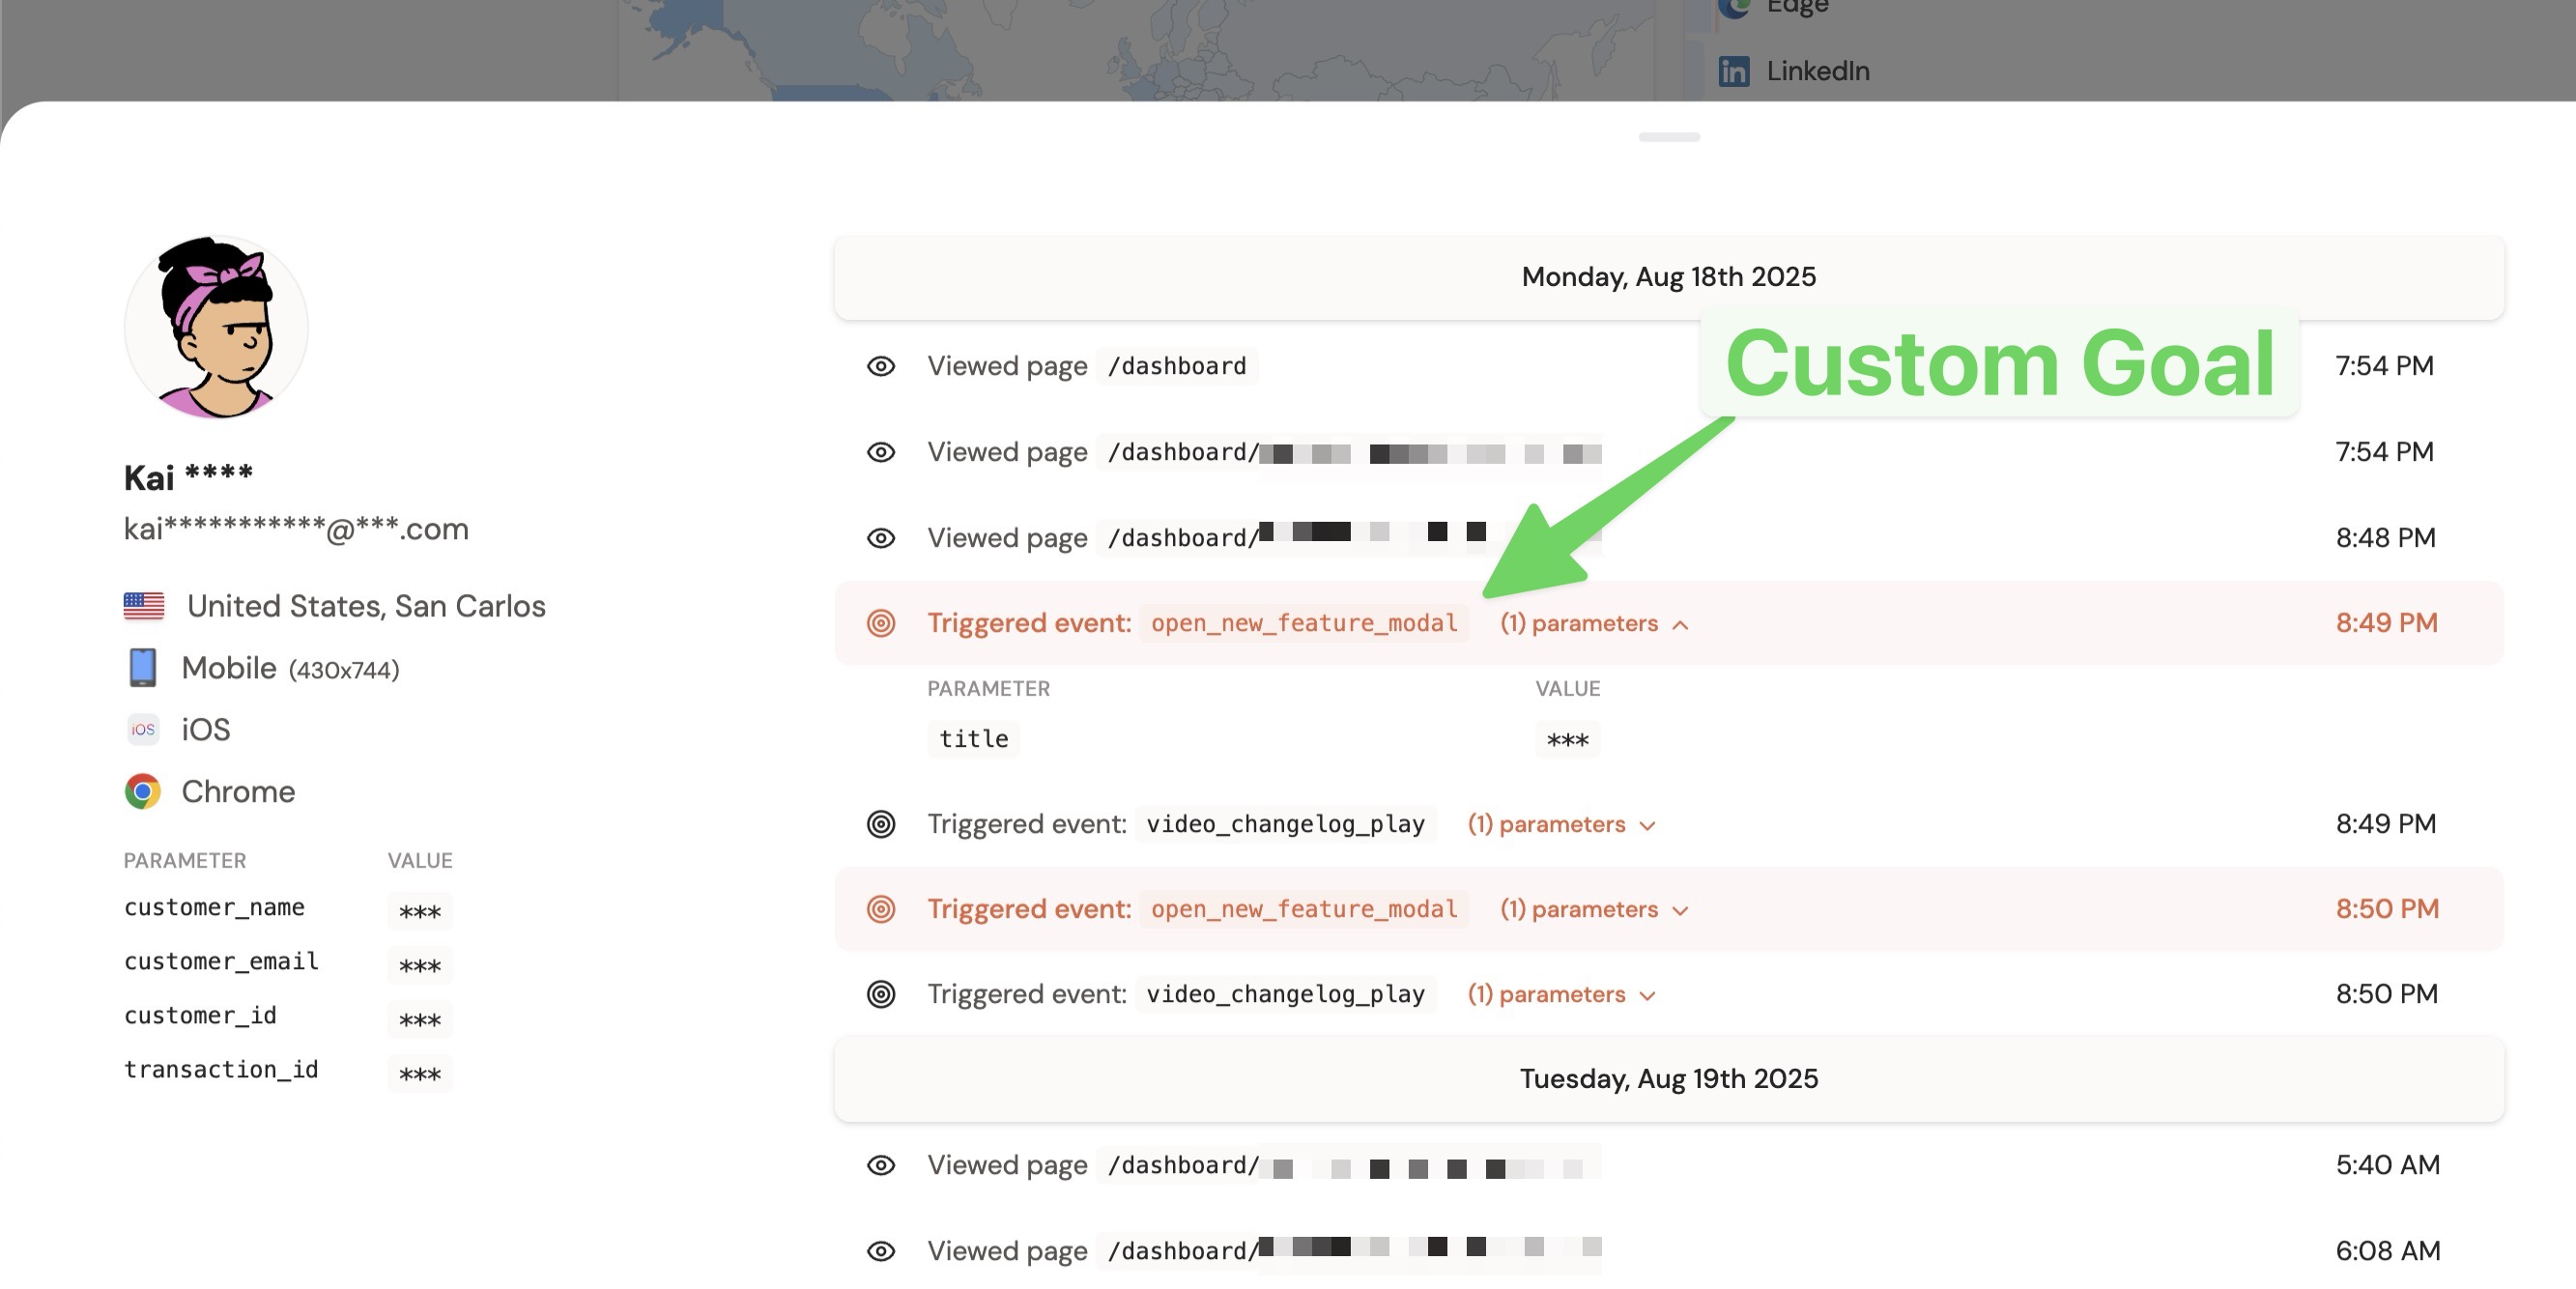Viewport: 2576px width, 1289px height.
Task: Expand parameters of the 8:50 PM open_new_feature_modal event
Action: (1593, 909)
